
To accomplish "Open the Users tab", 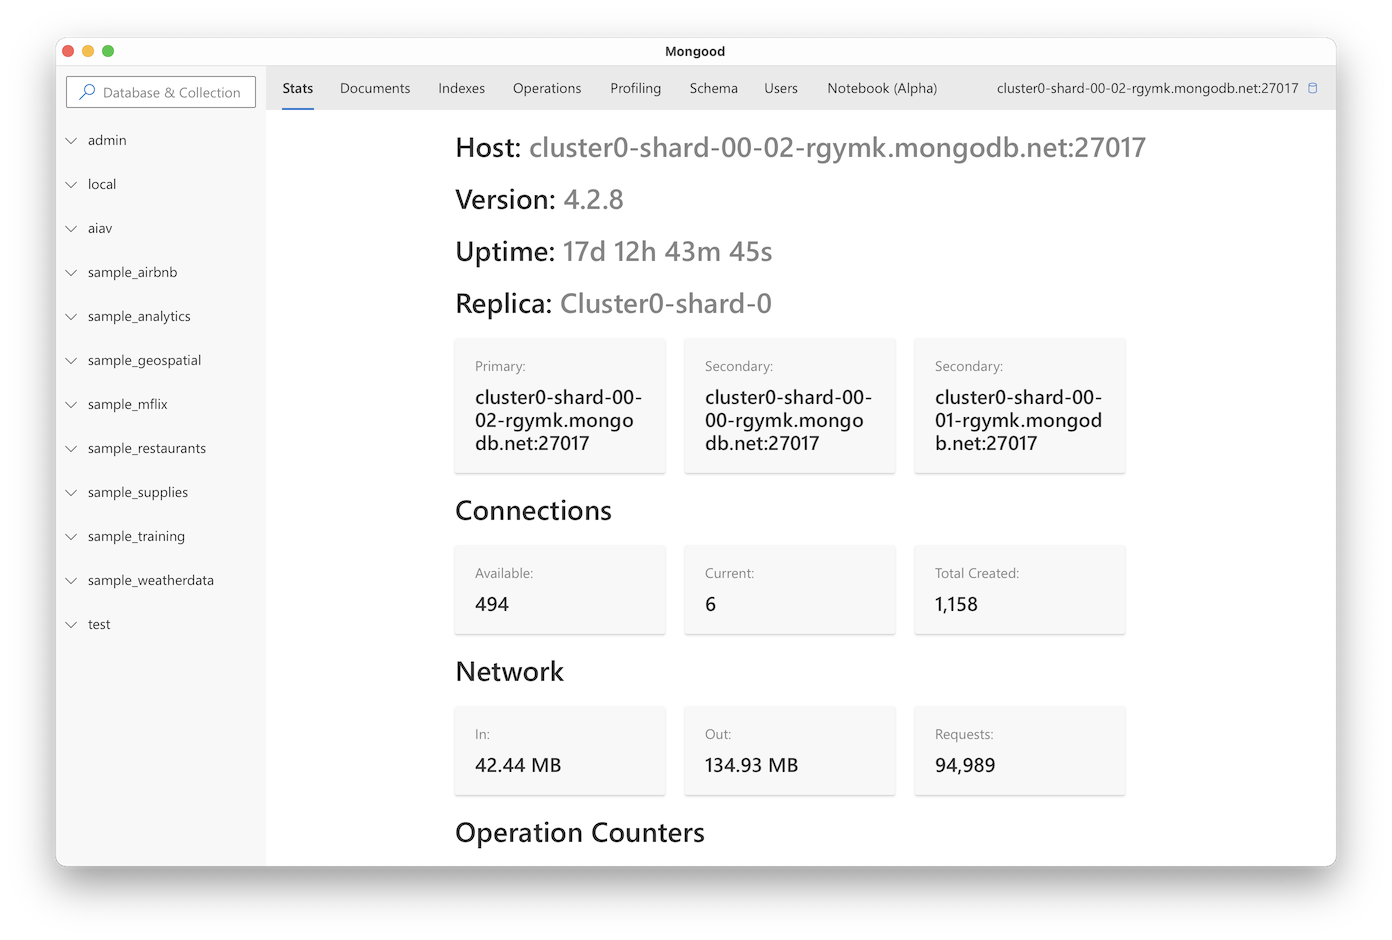I will pyautogui.click(x=781, y=88).
